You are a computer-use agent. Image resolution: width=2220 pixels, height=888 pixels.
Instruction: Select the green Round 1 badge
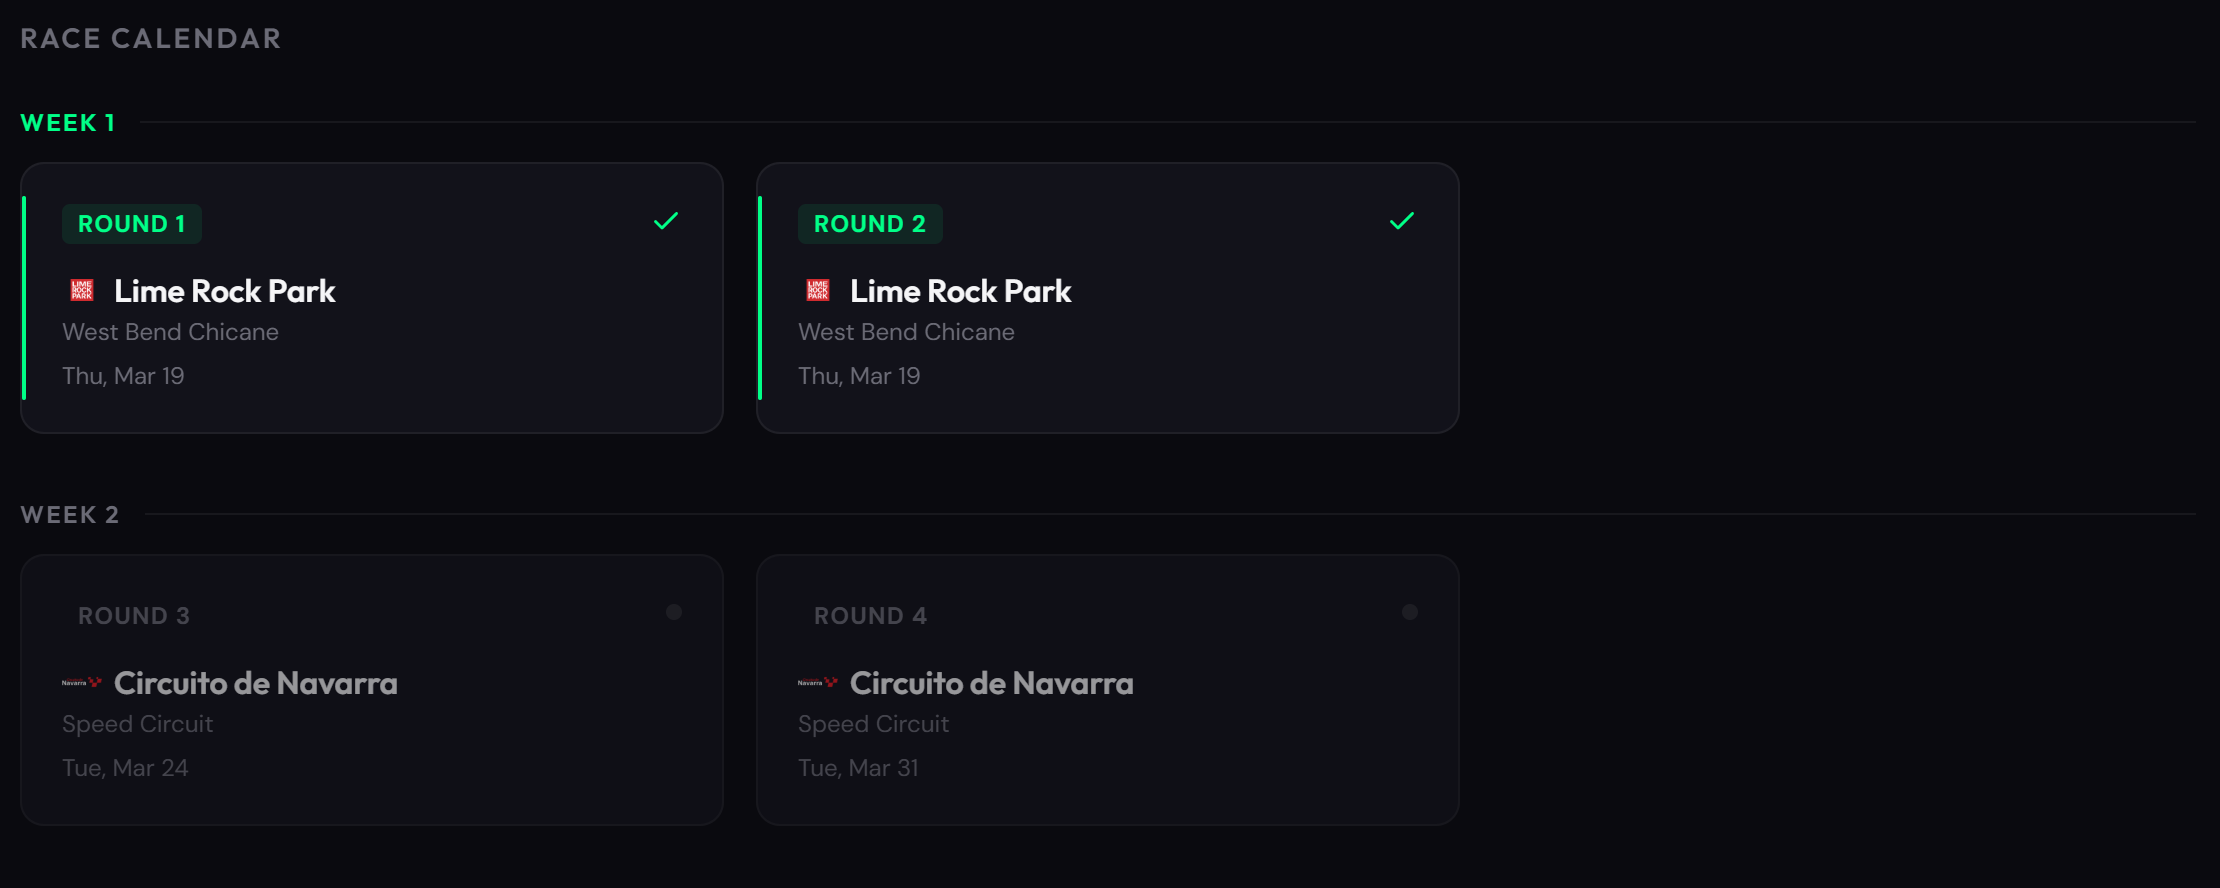point(132,224)
